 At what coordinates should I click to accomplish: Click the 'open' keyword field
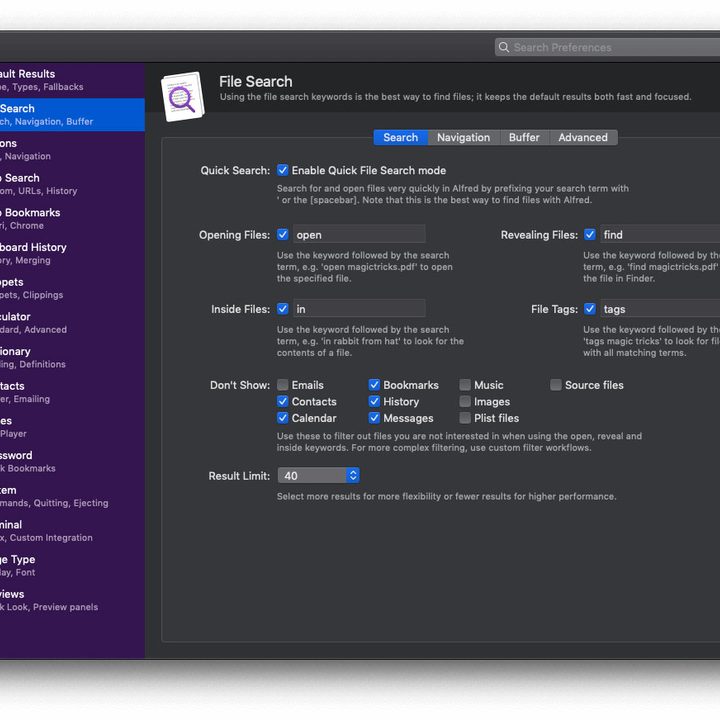(x=359, y=234)
